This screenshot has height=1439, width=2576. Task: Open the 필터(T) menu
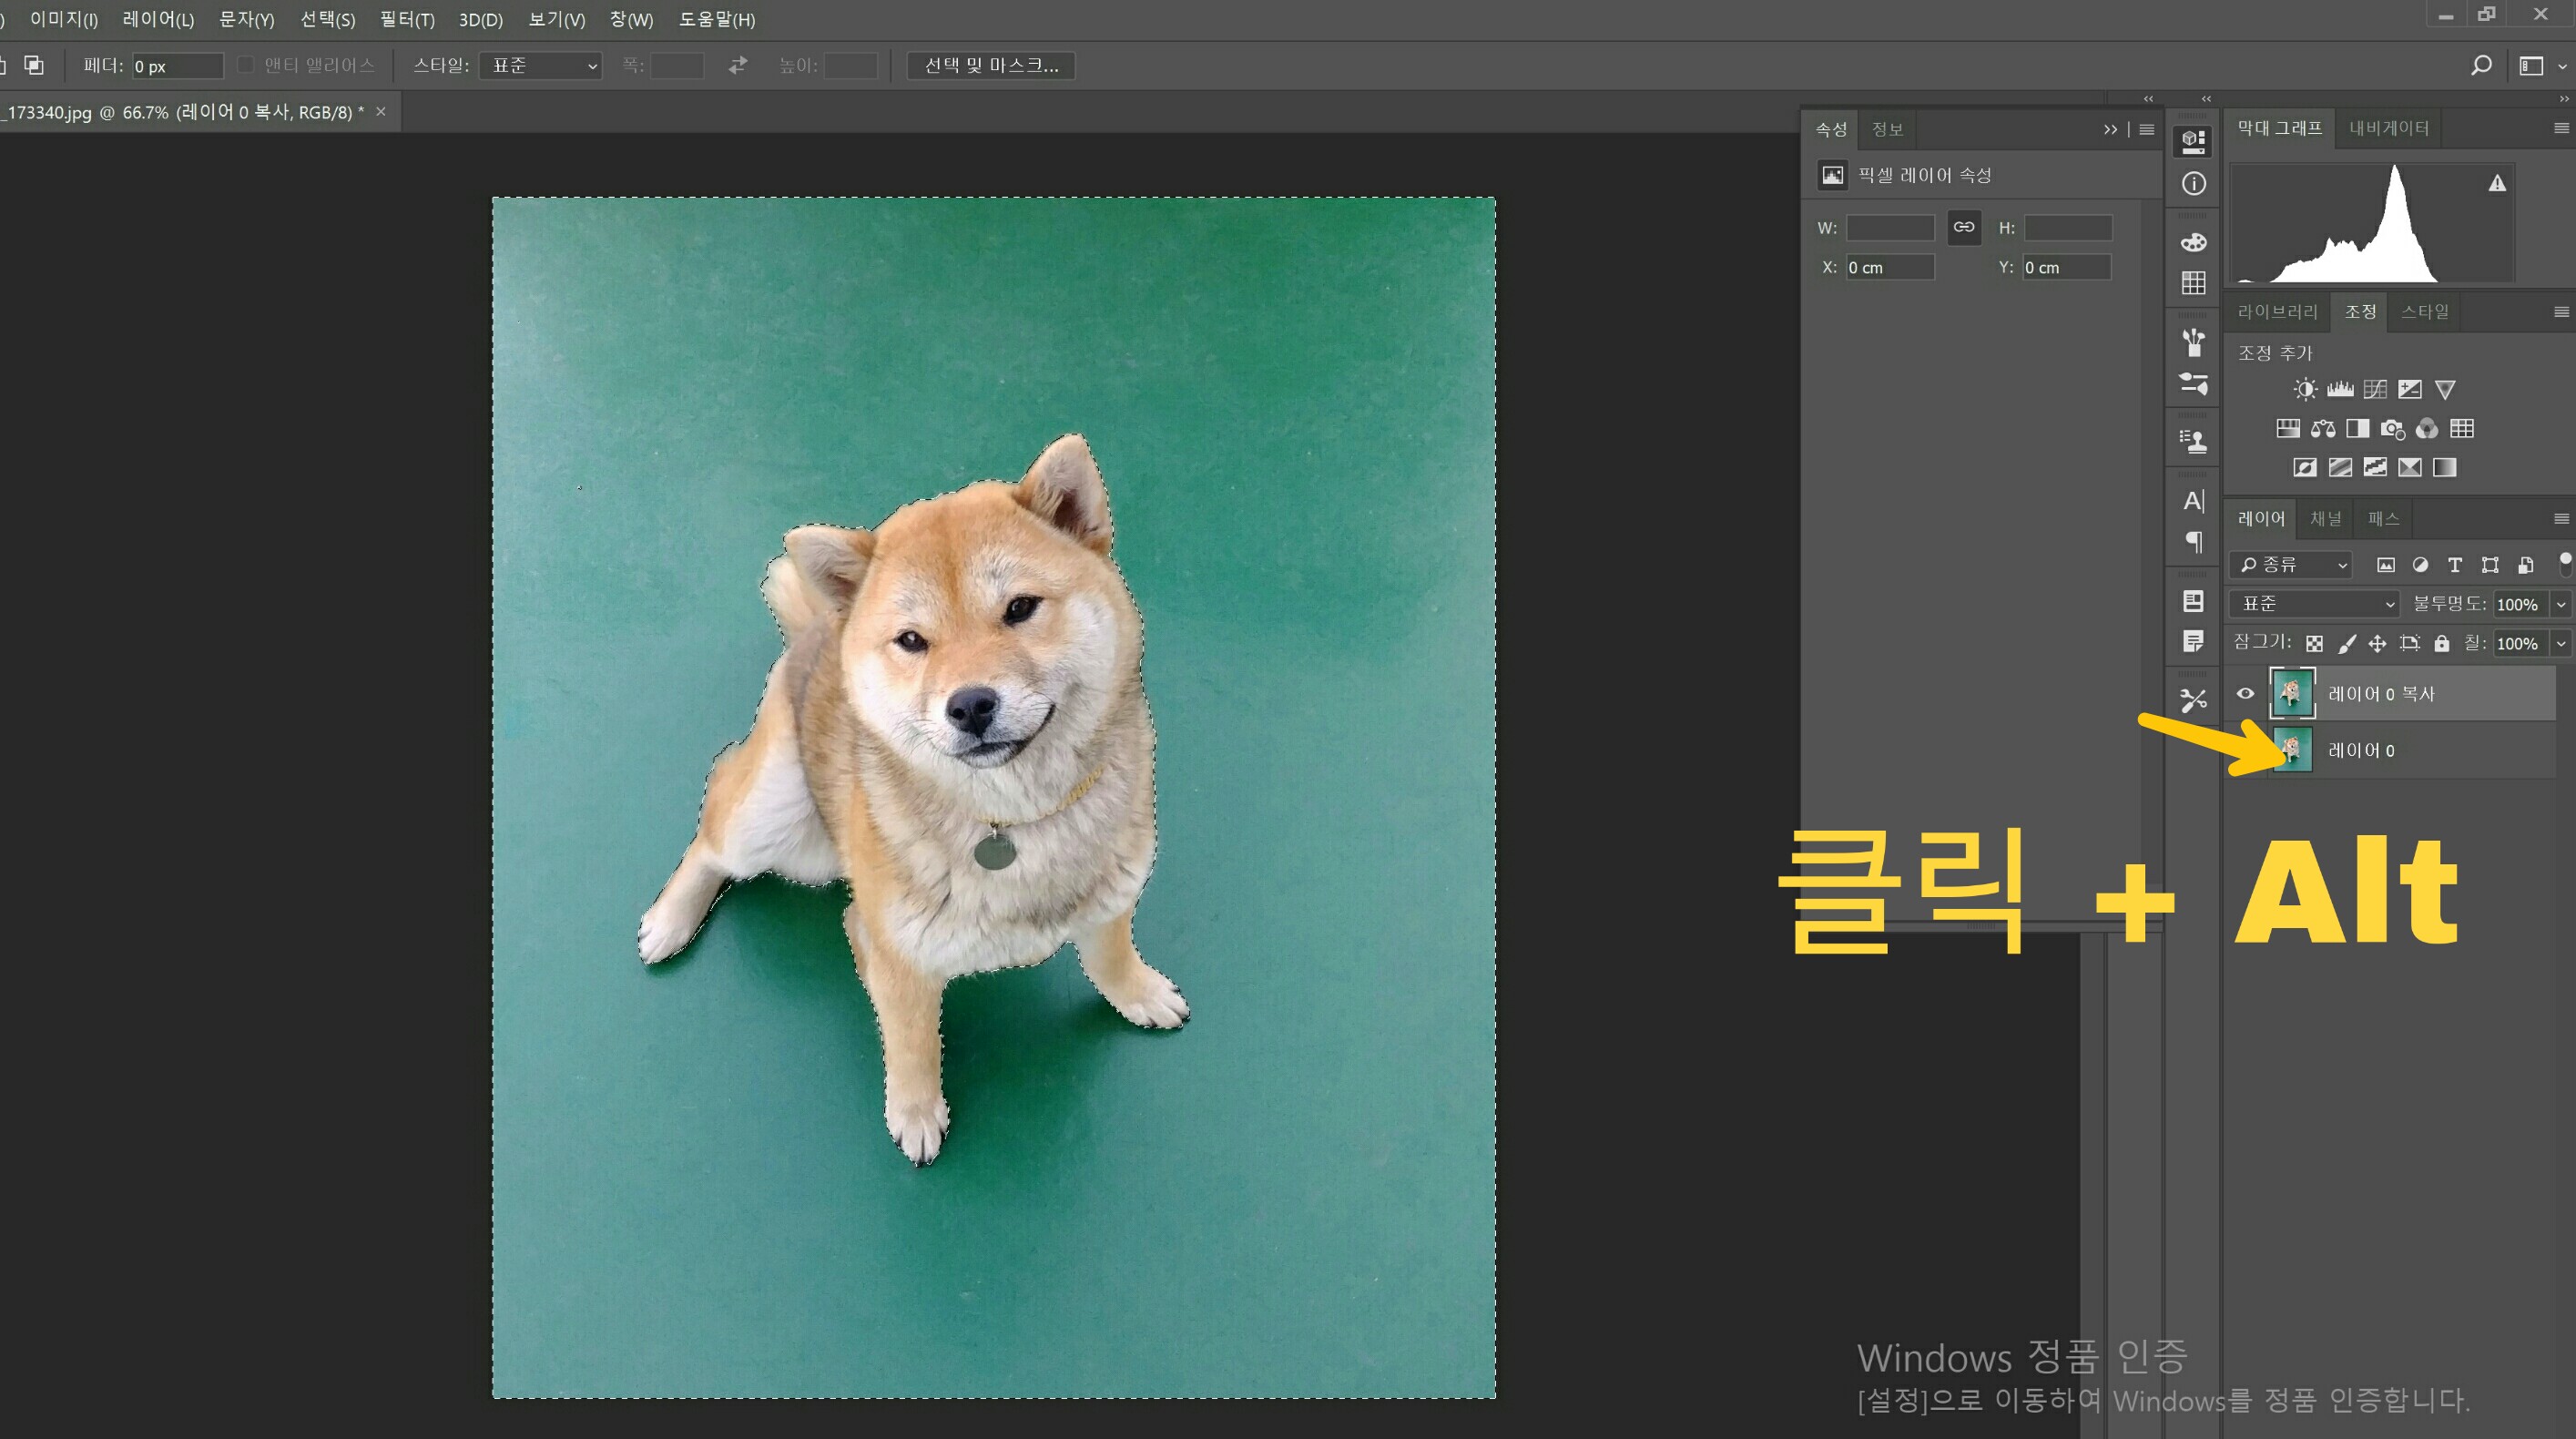click(407, 19)
